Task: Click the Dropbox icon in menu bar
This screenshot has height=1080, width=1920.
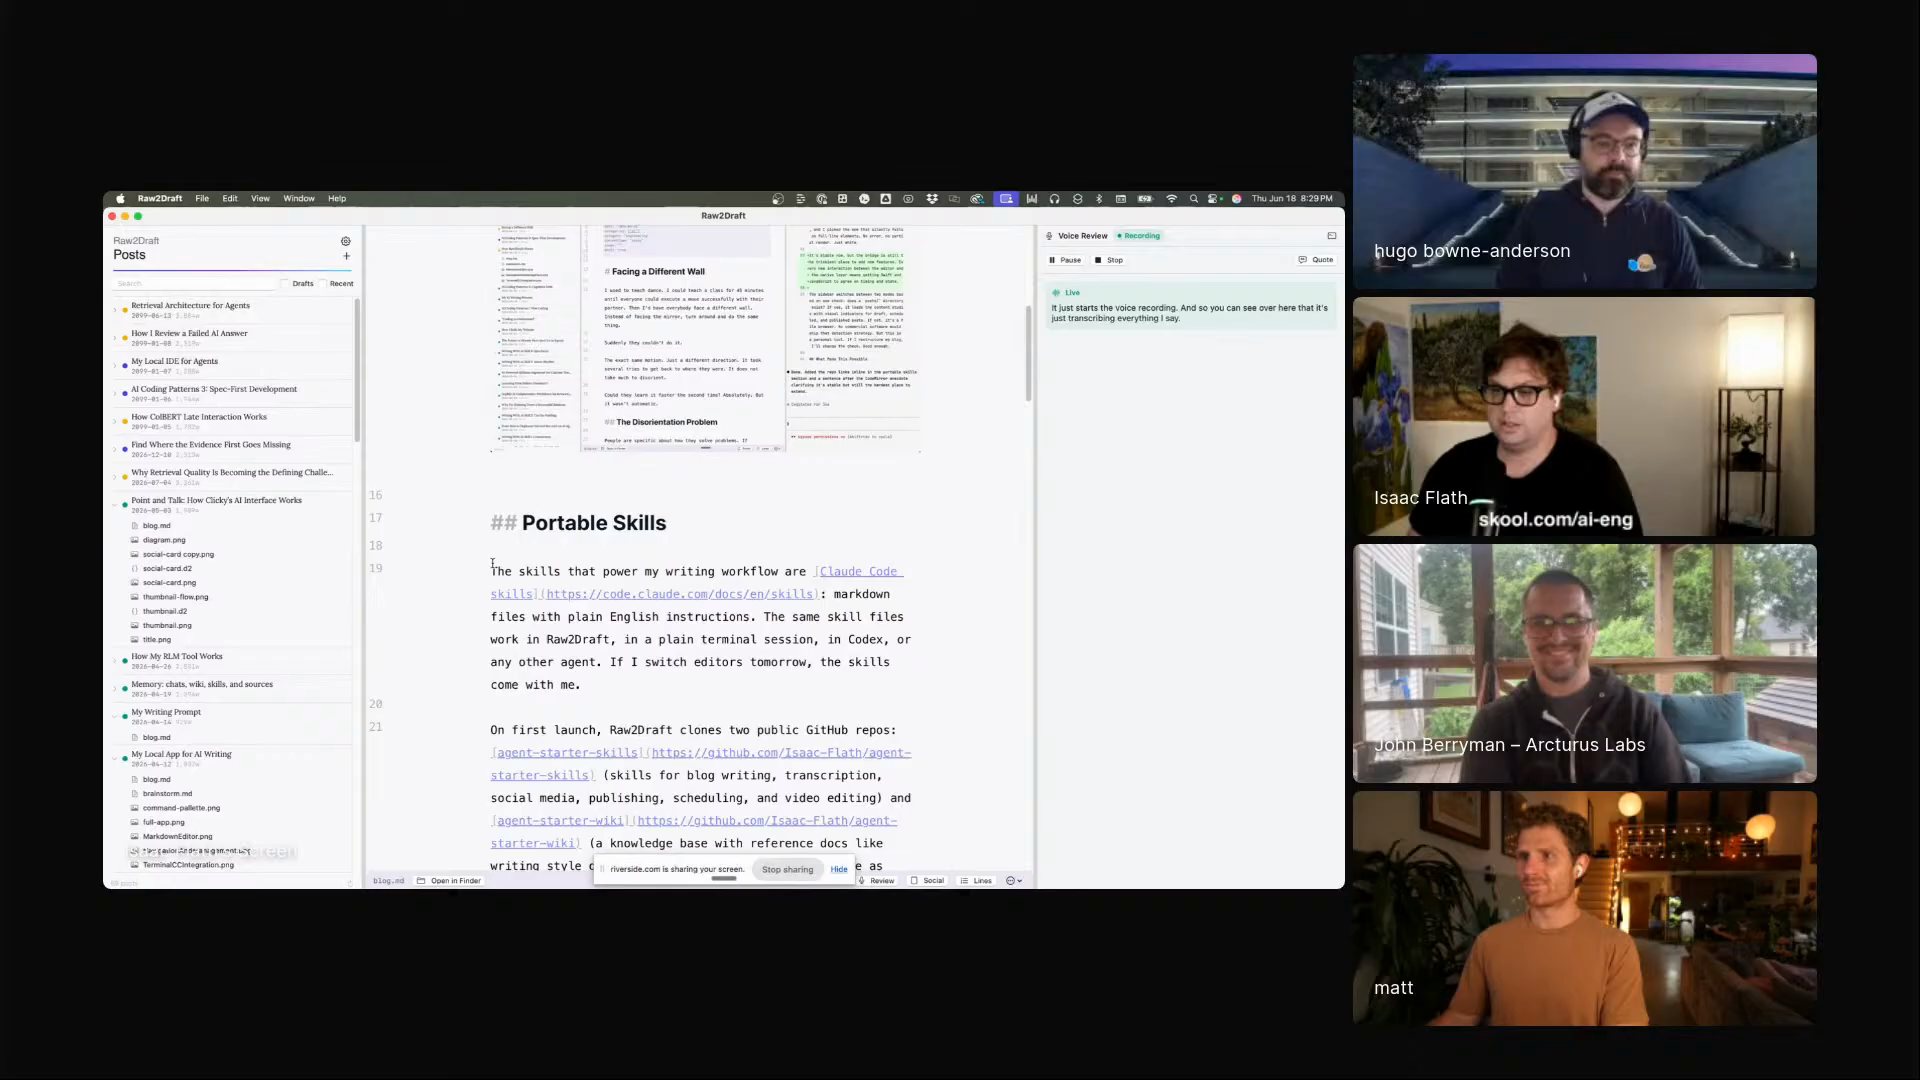Action: tap(932, 199)
